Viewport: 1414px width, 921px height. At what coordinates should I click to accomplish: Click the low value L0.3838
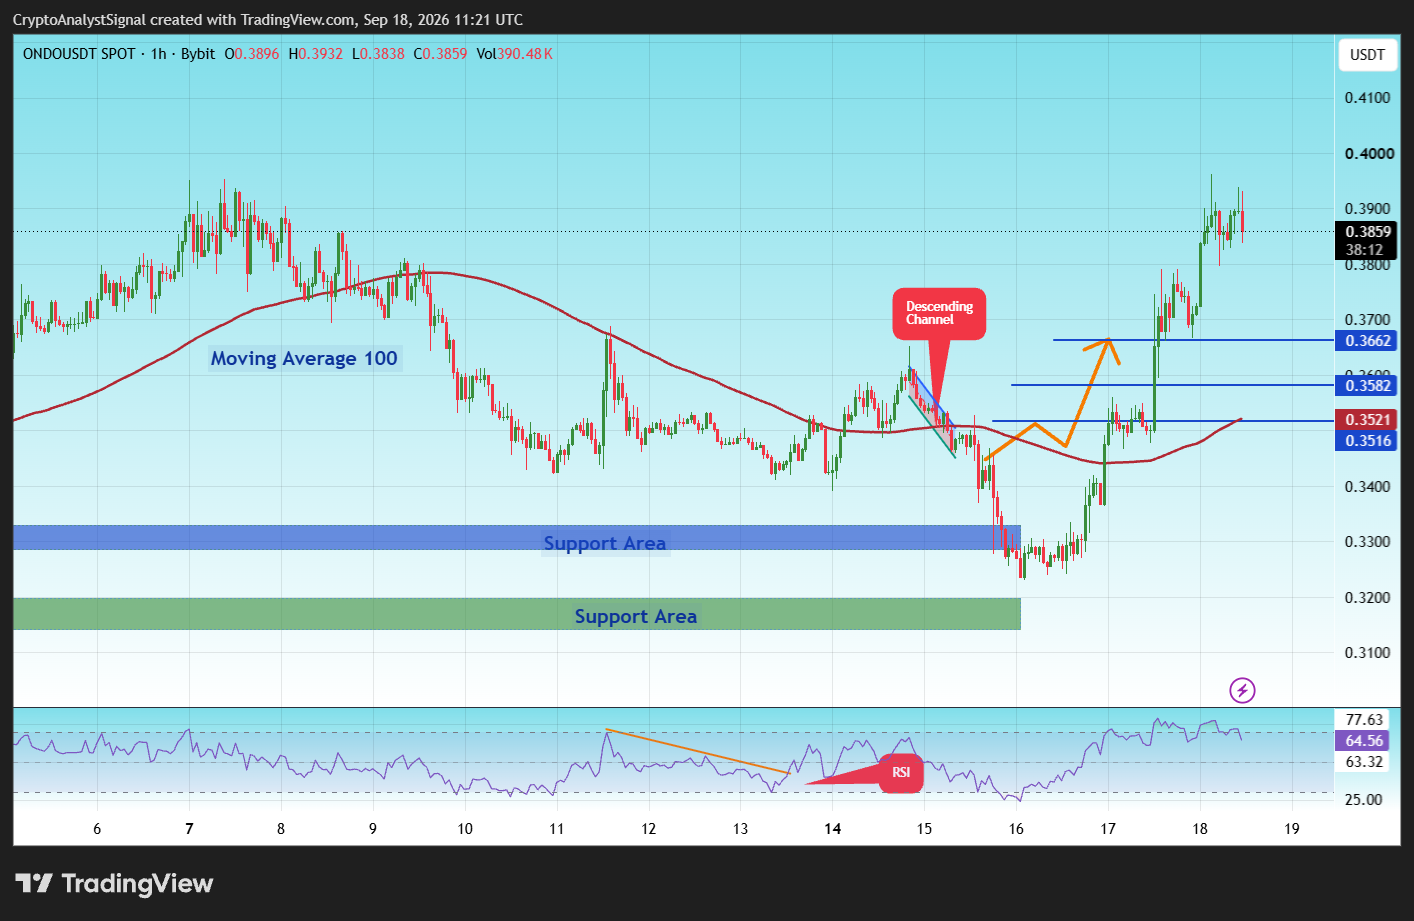[377, 54]
